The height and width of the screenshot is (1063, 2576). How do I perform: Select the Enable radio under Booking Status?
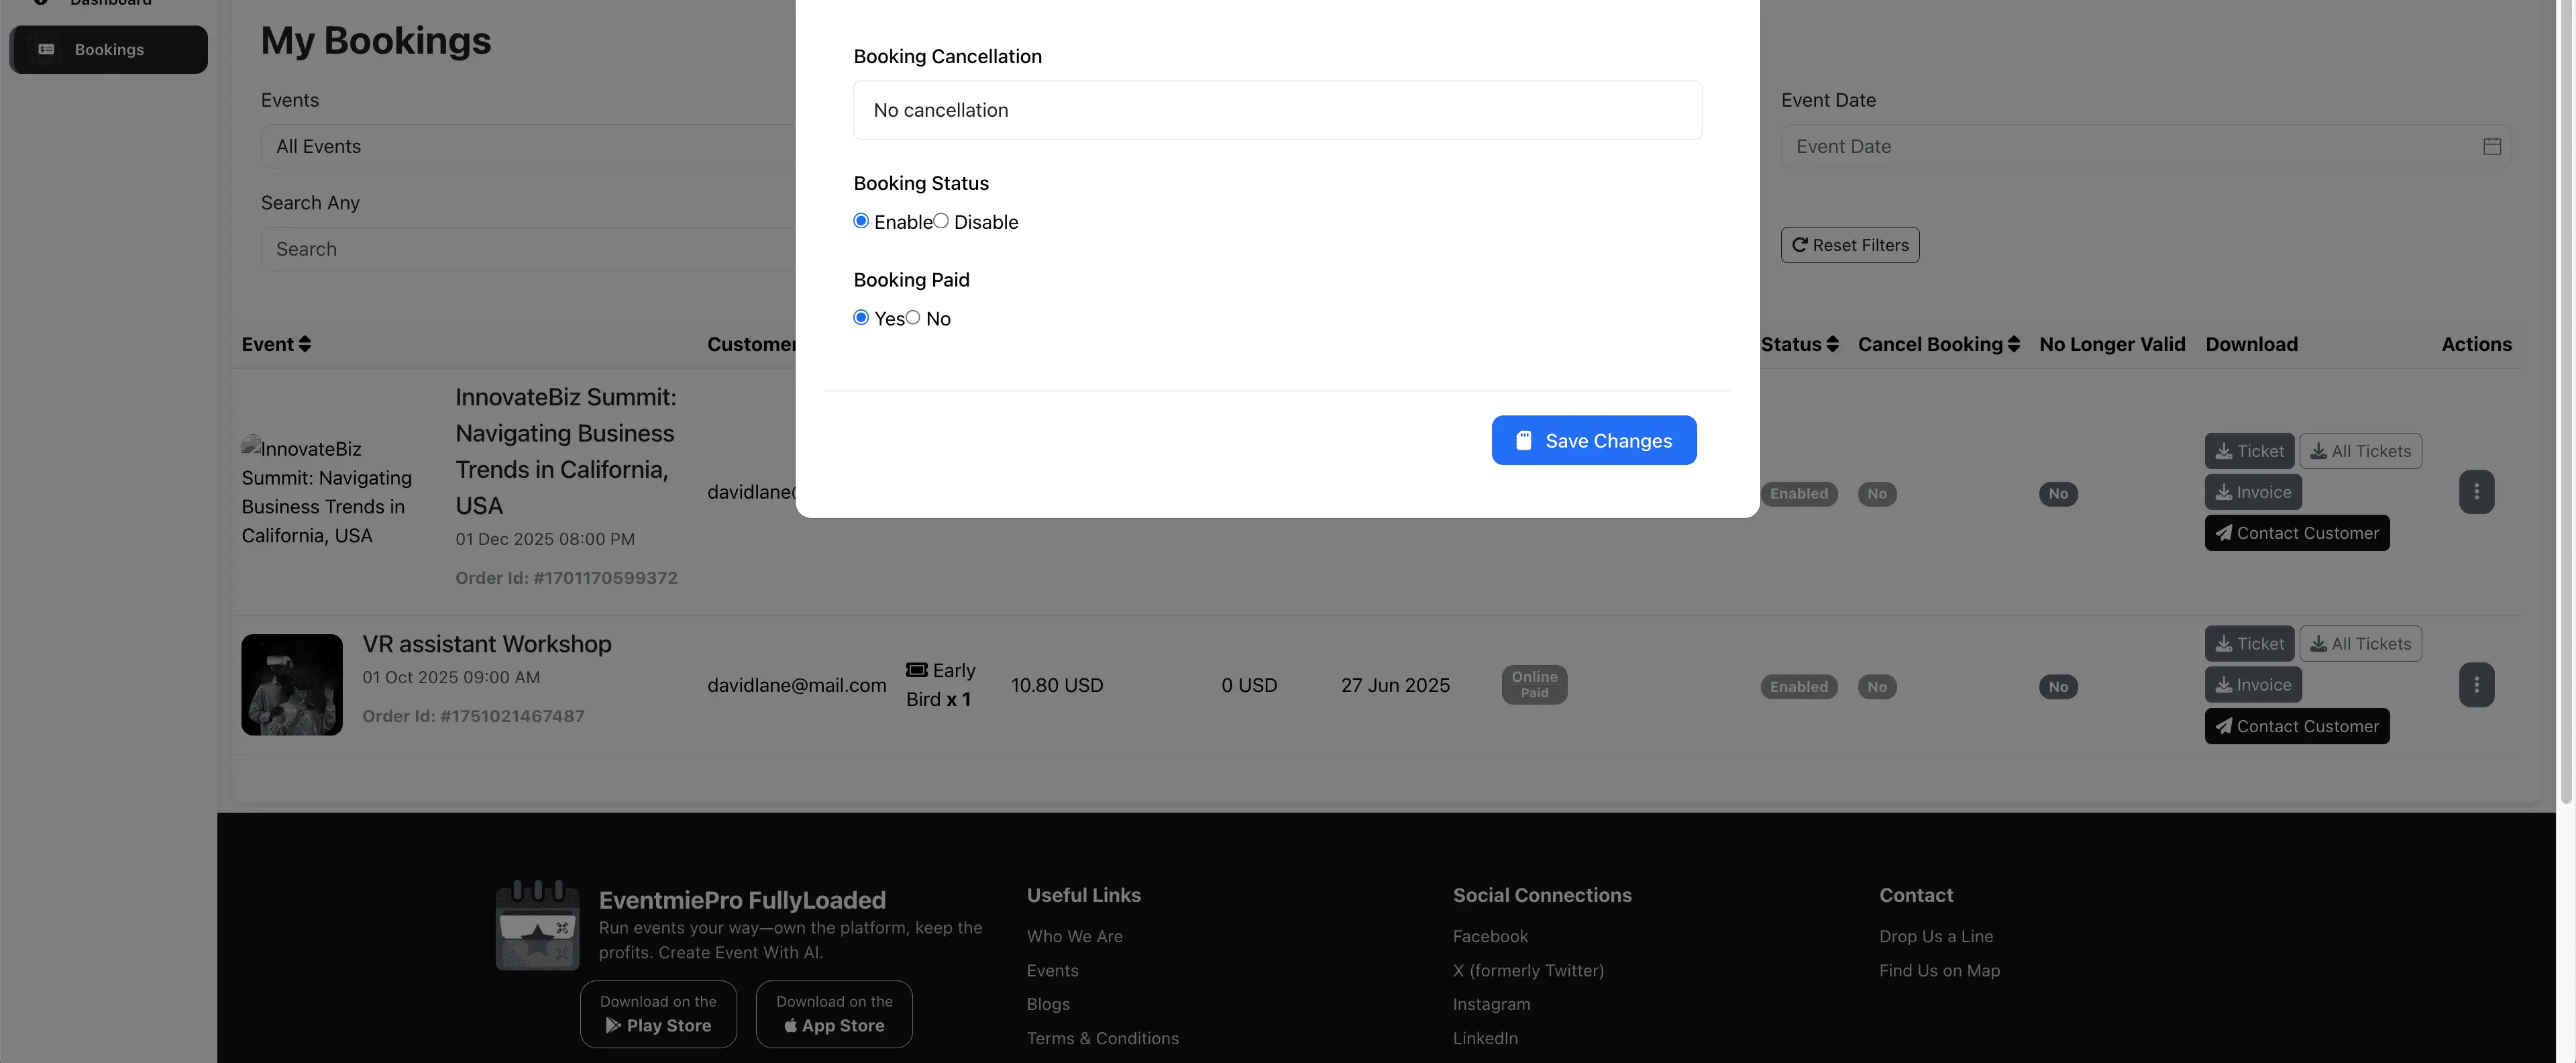(x=860, y=220)
